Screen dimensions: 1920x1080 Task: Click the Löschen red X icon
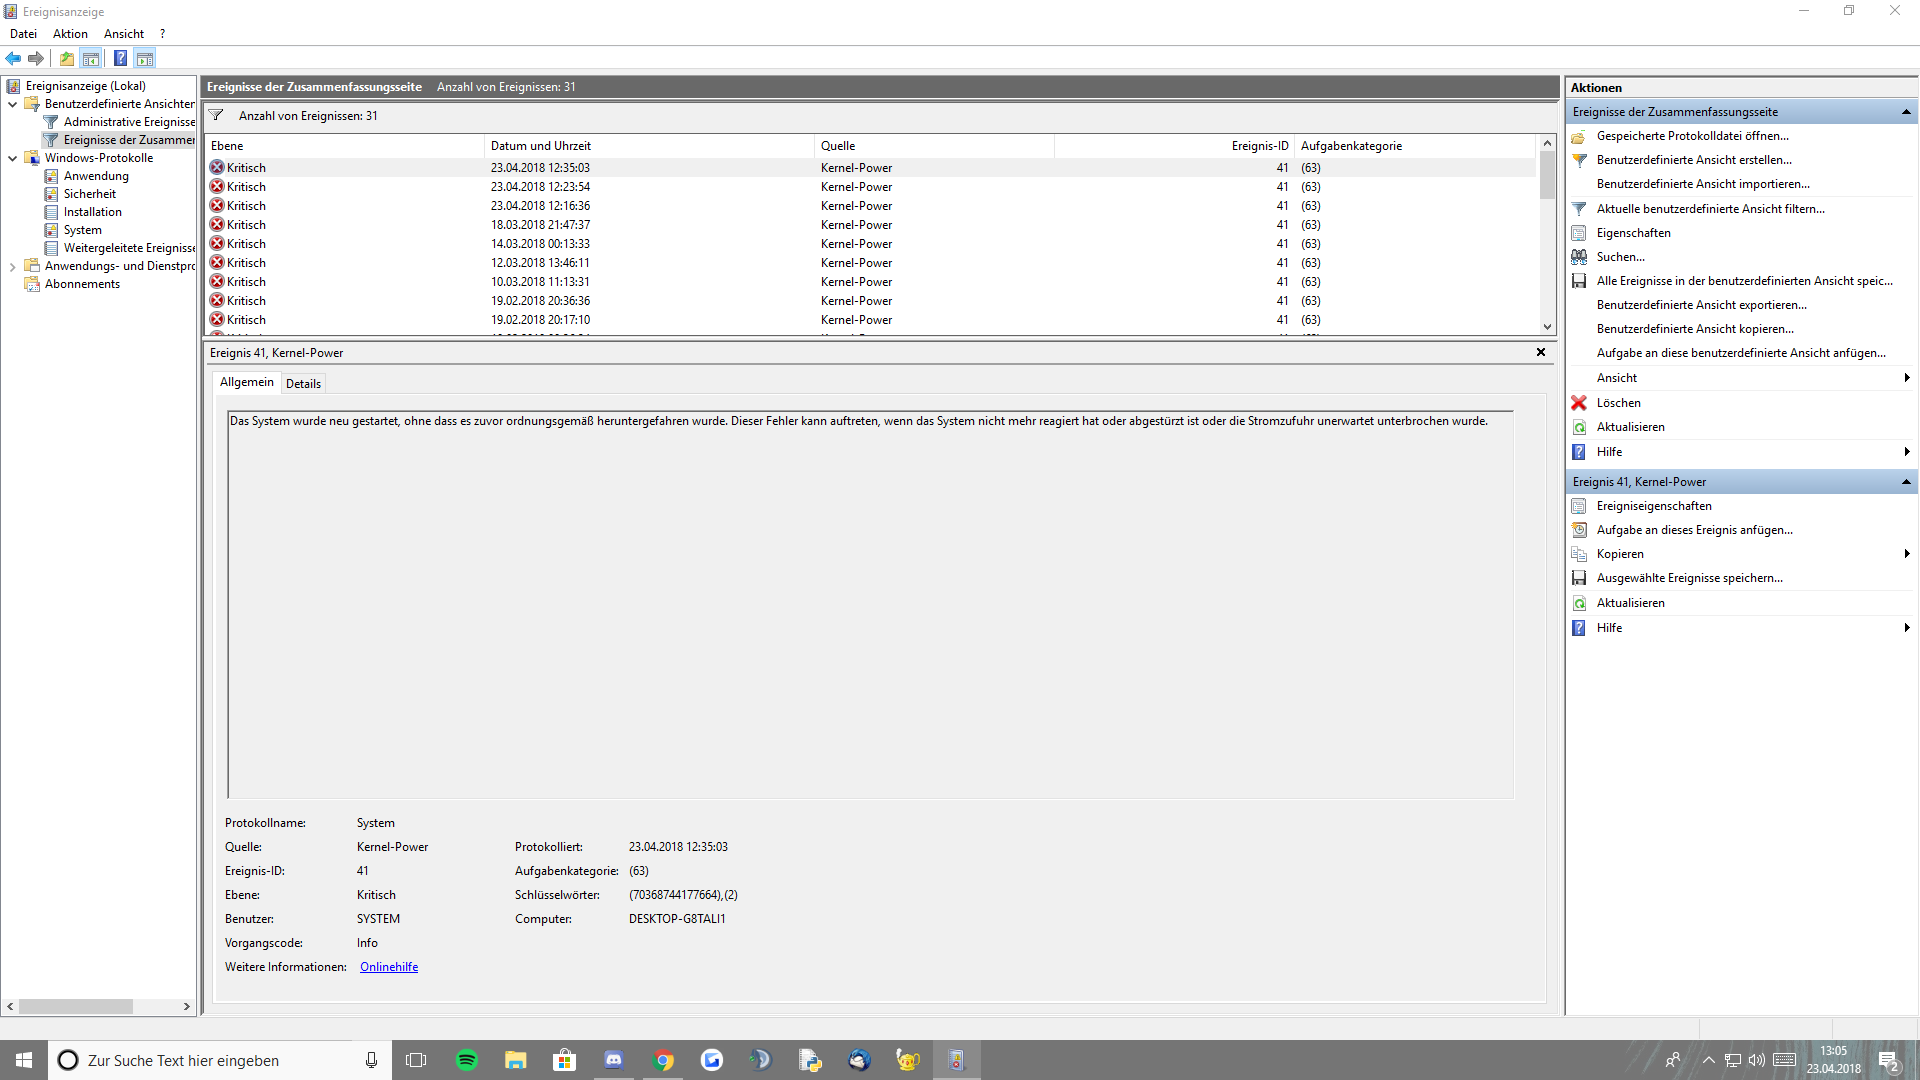coord(1579,403)
